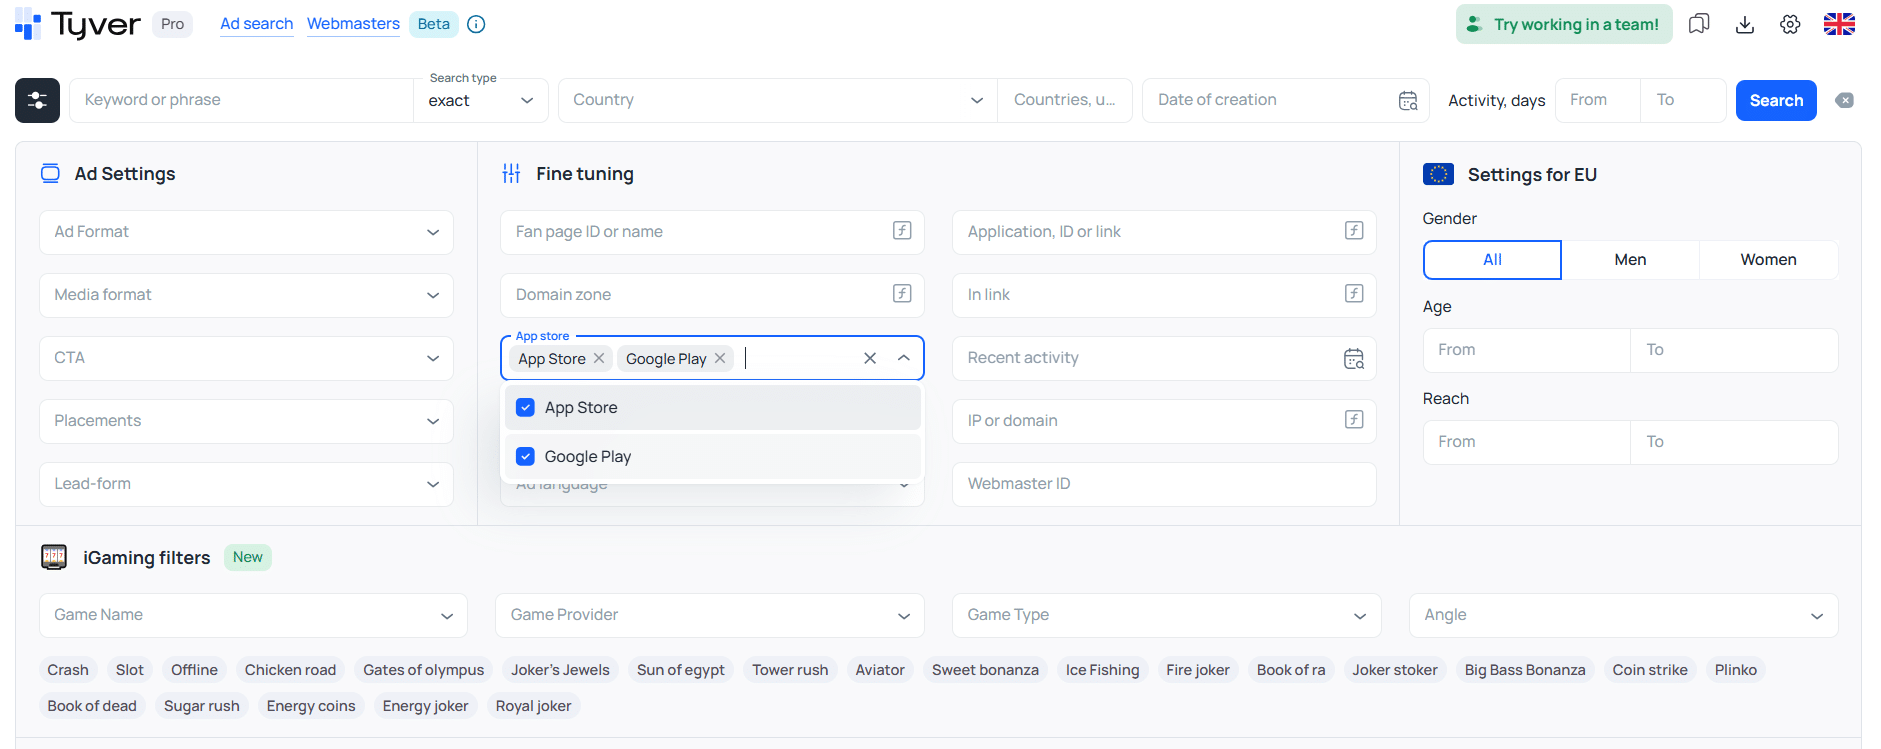Open settings gear icon

tap(1790, 24)
